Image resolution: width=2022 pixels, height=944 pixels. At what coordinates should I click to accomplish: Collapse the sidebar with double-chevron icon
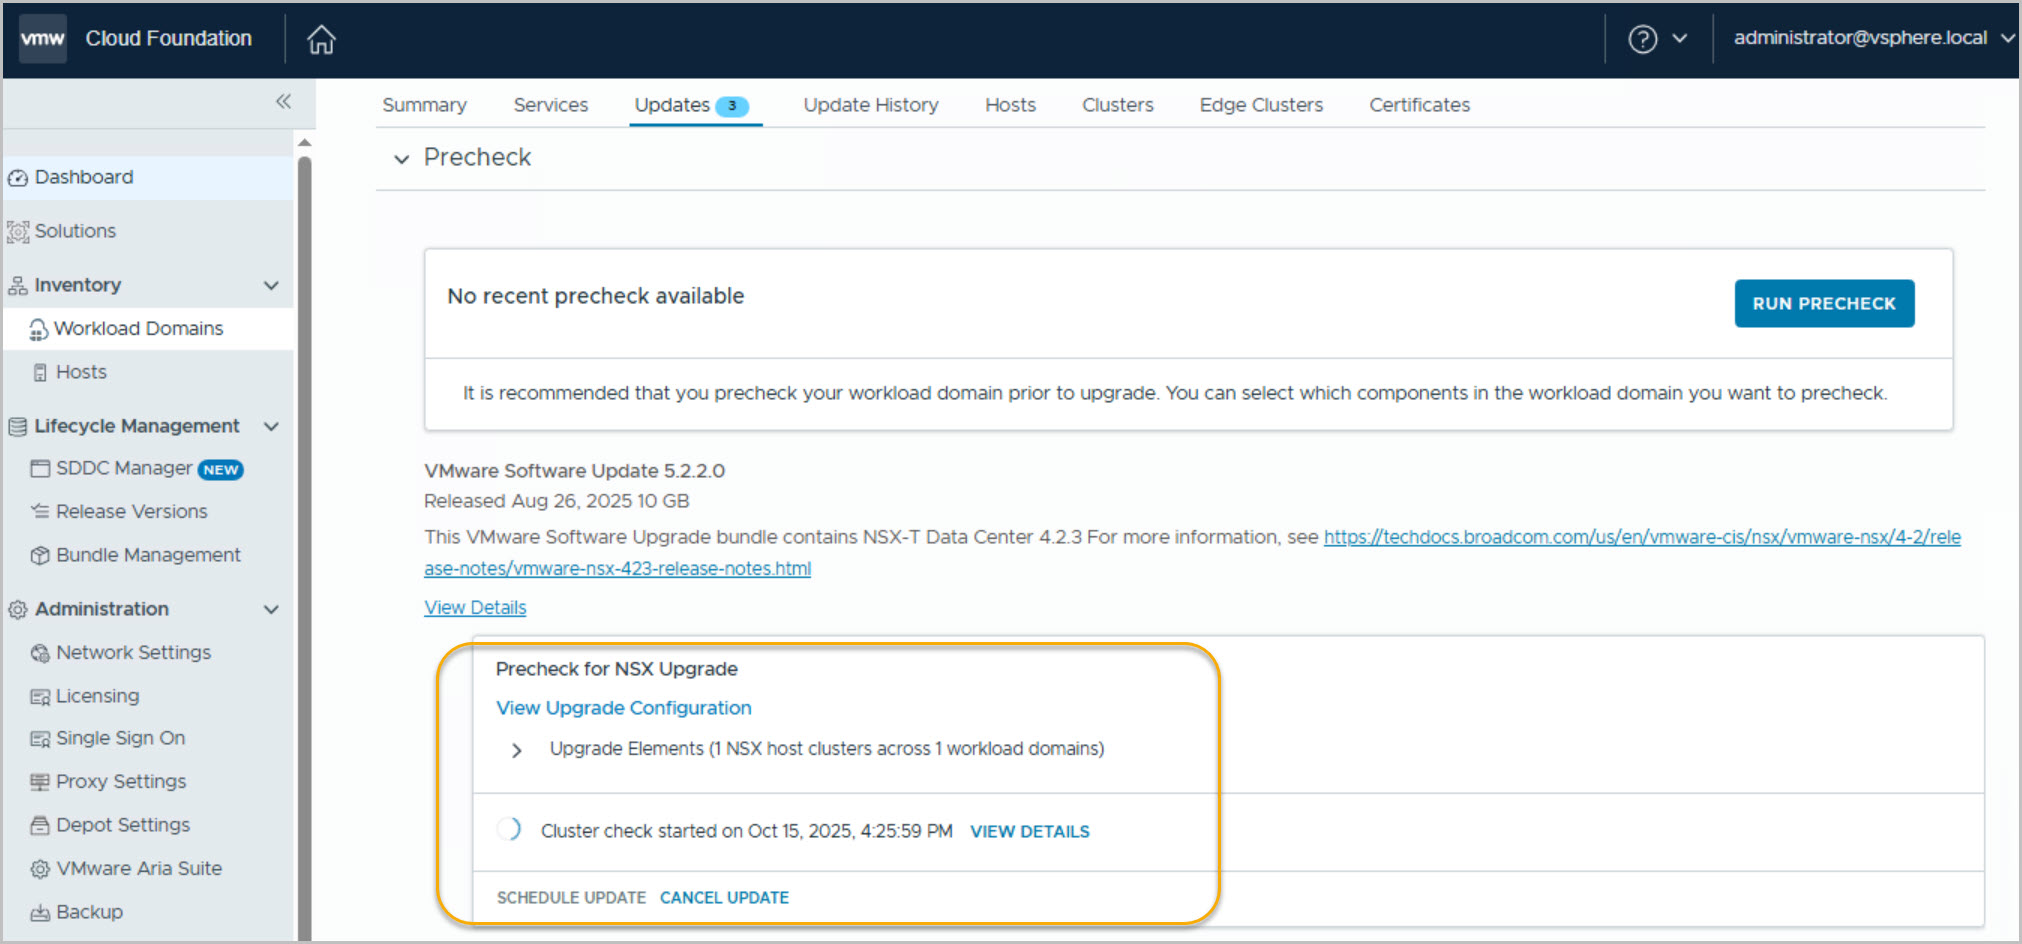tap(283, 101)
